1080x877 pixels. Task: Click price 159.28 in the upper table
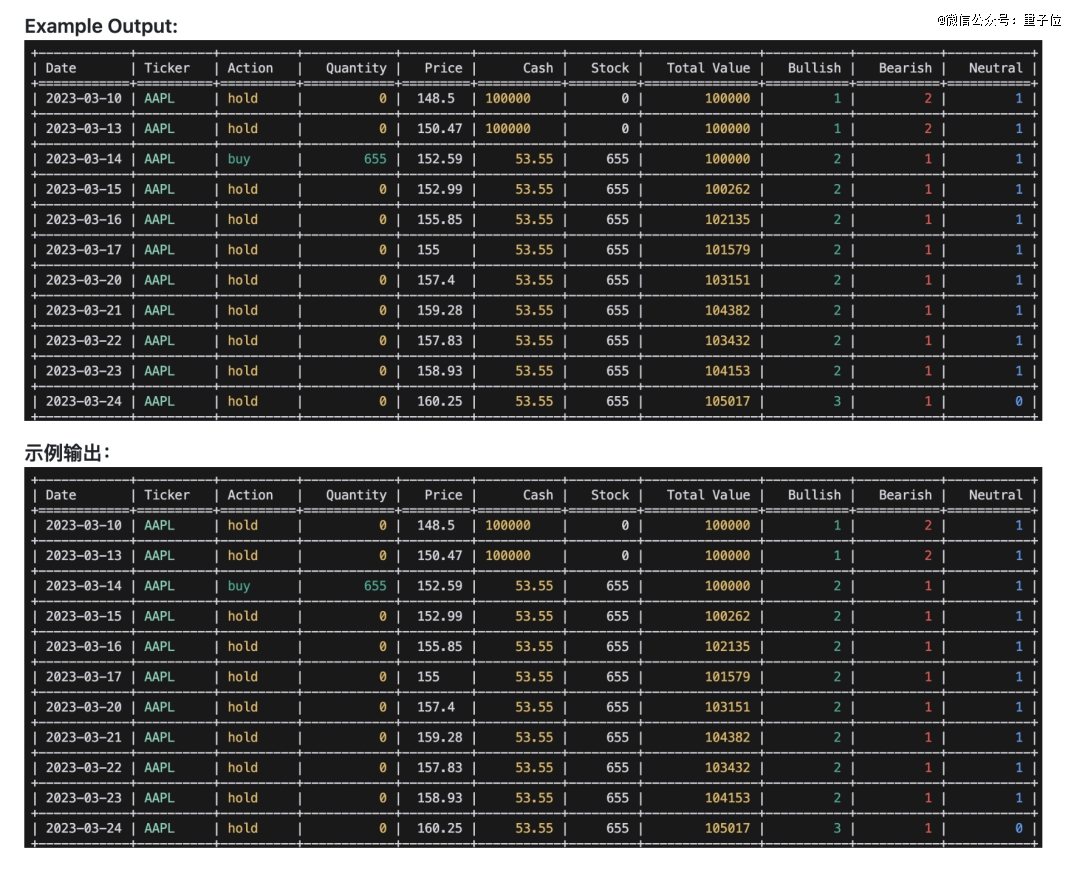[x=440, y=310]
